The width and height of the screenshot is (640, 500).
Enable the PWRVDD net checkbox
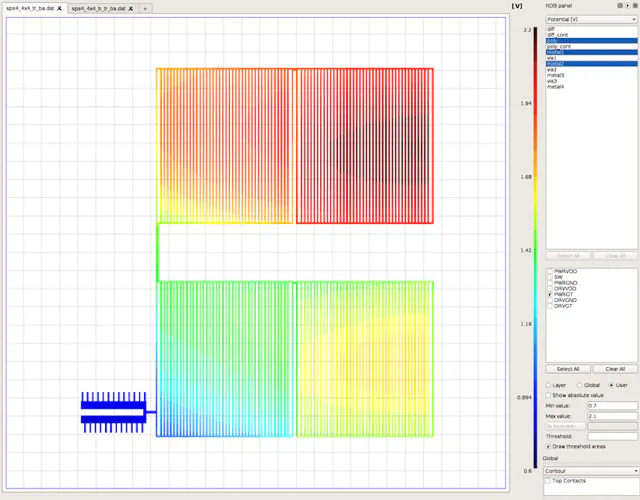(x=550, y=271)
